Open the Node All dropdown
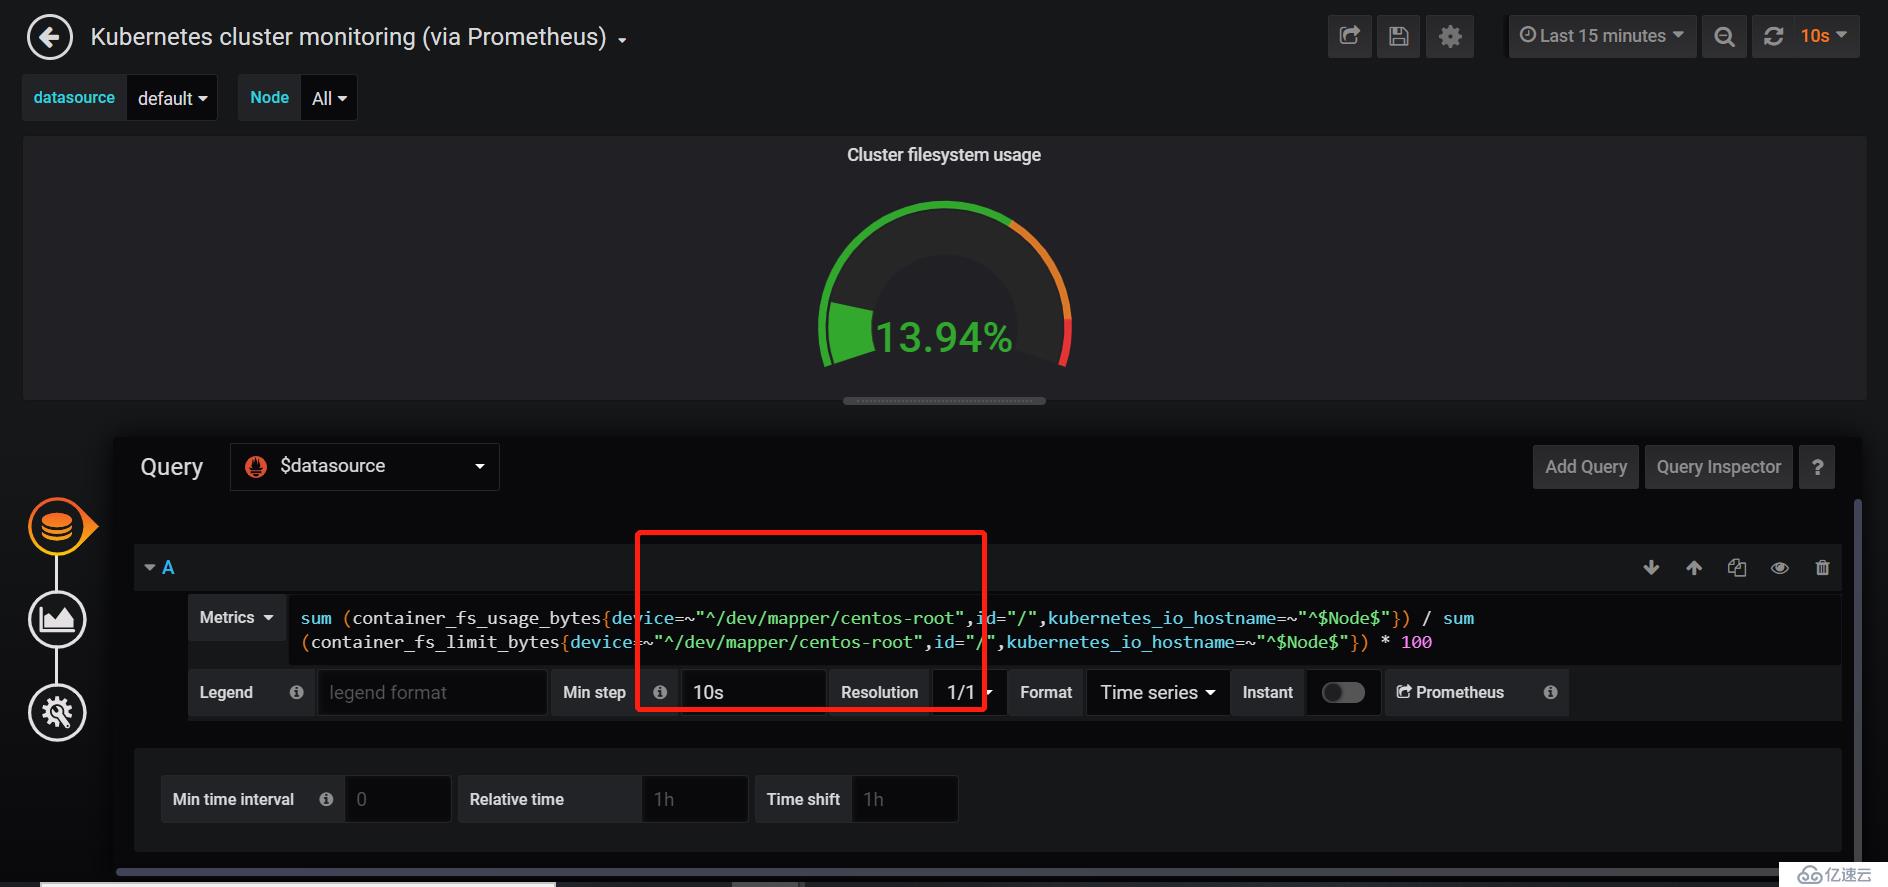 [x=329, y=98]
